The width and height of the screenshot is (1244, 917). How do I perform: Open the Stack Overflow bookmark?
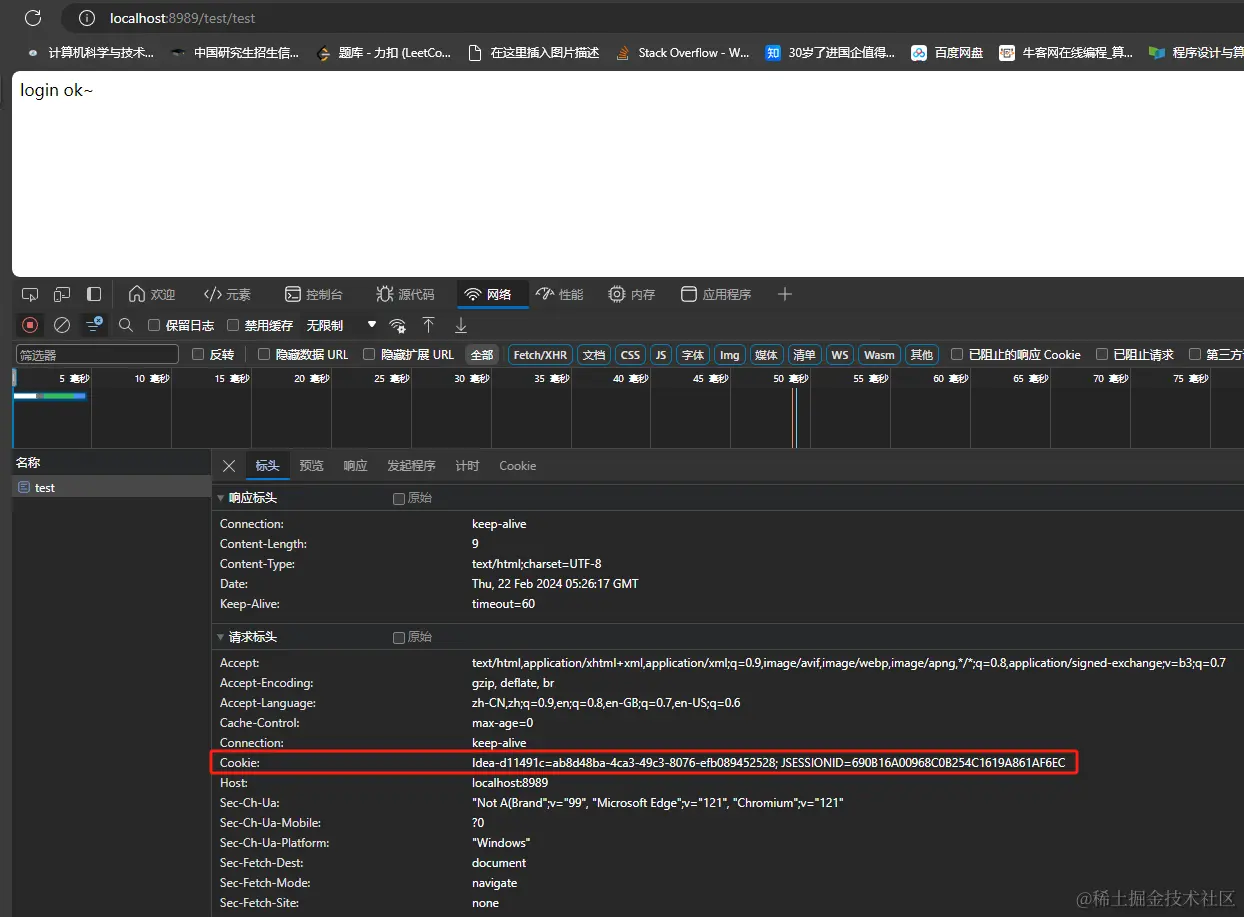[x=682, y=53]
